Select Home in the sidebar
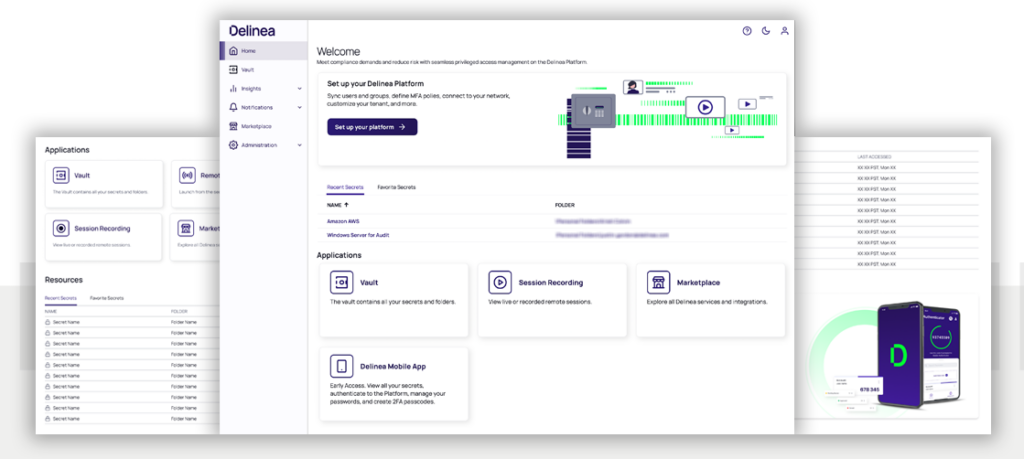Screen dimensions: 1024x459 [264, 51]
